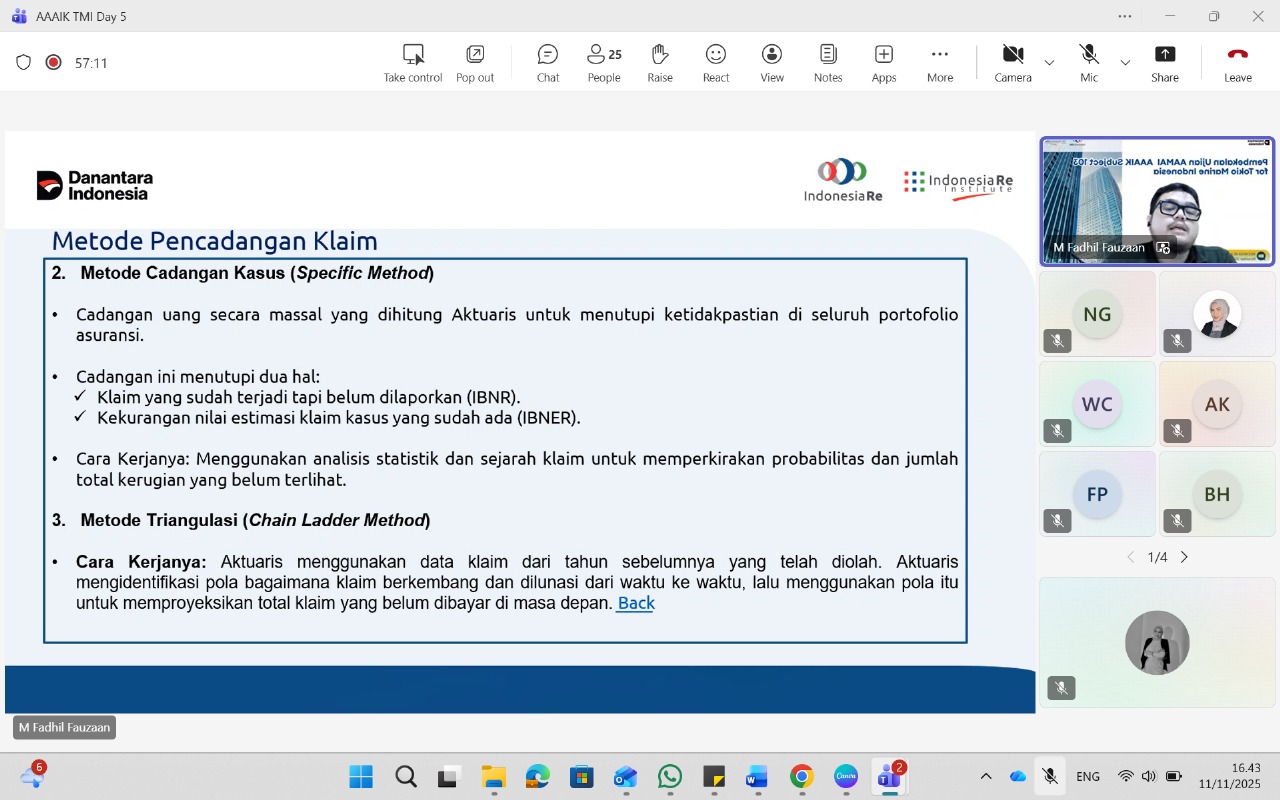Open the Apps panel
Viewport: 1280px width, 800px height.
(883, 63)
